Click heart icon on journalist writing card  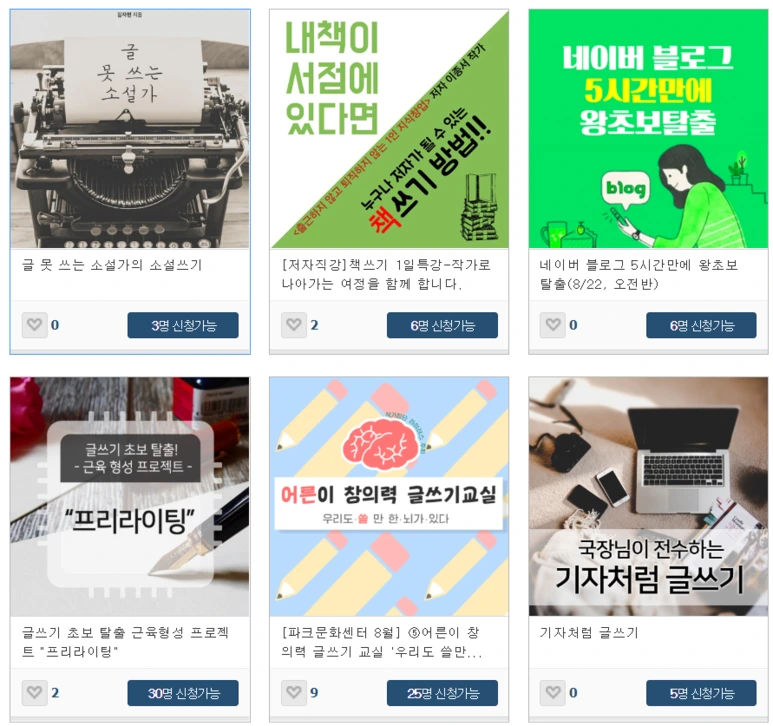(553, 692)
